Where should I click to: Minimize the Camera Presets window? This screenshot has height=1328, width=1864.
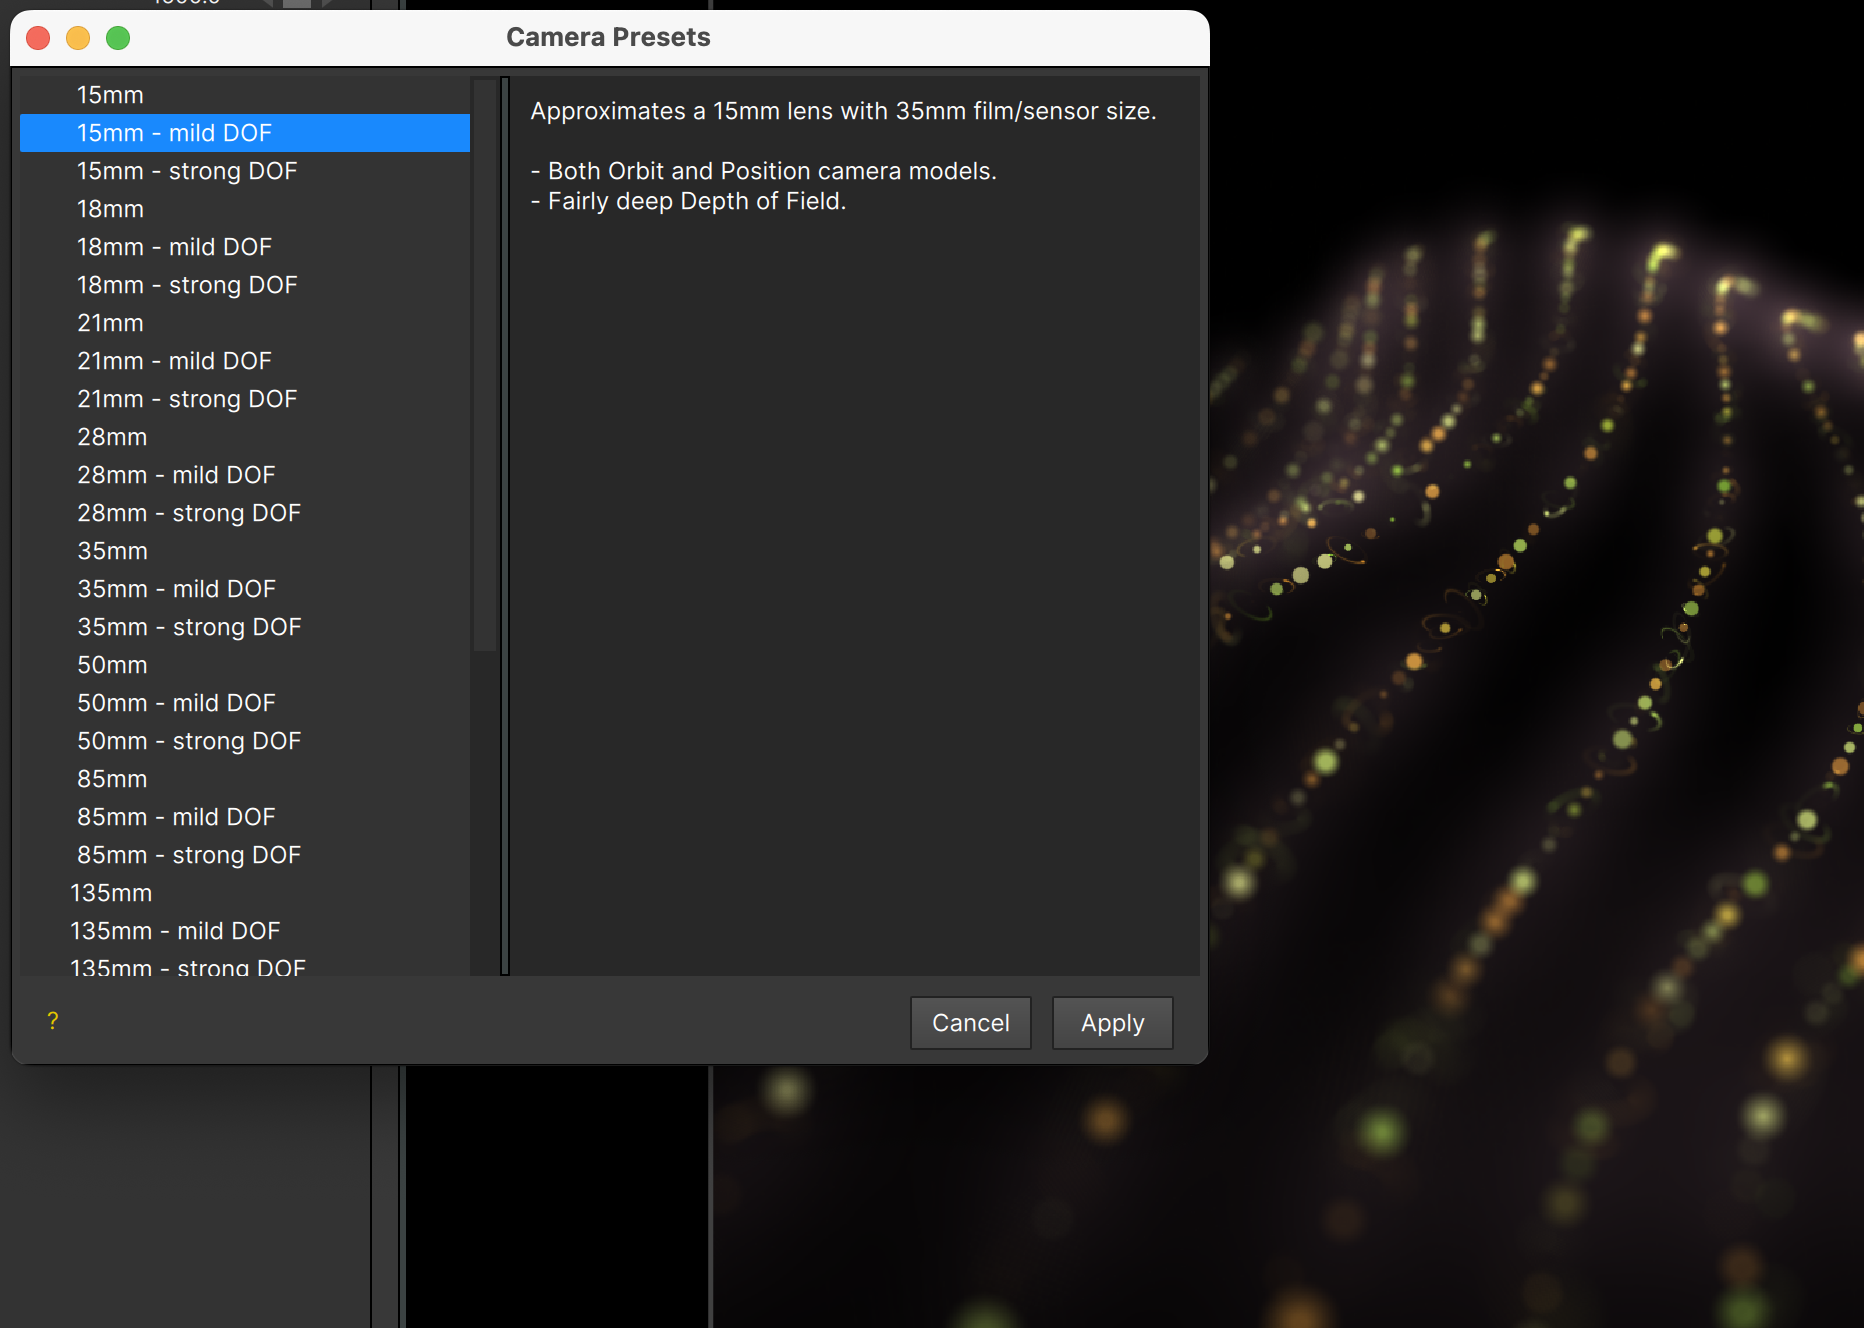pyautogui.click(x=78, y=38)
